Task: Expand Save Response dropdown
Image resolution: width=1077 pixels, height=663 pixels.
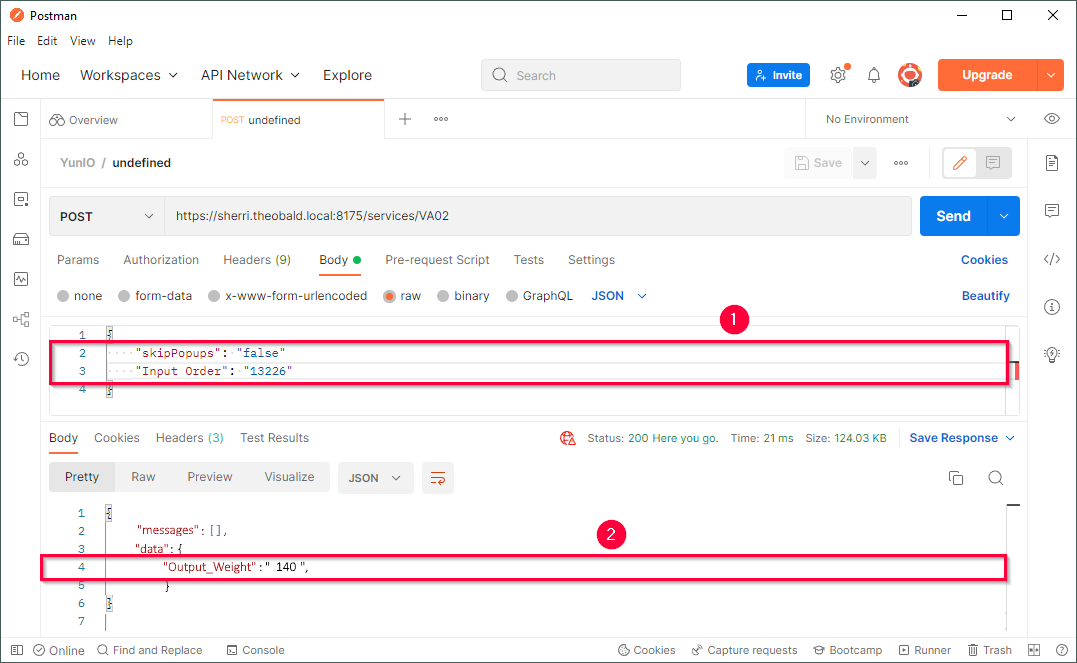Action: 962,438
